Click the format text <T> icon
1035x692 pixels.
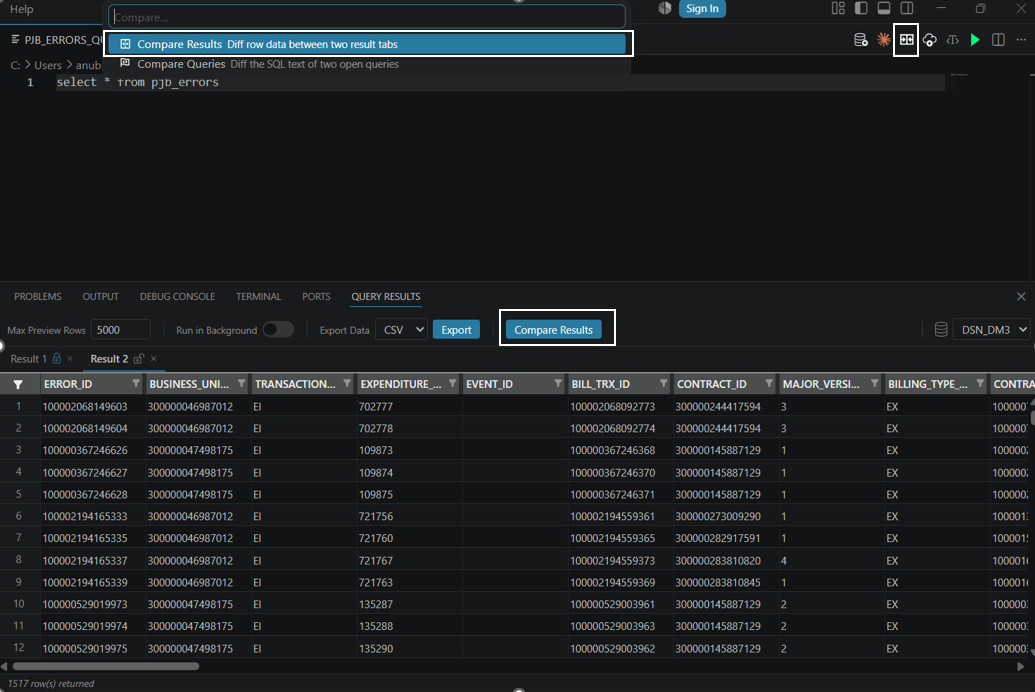point(952,40)
